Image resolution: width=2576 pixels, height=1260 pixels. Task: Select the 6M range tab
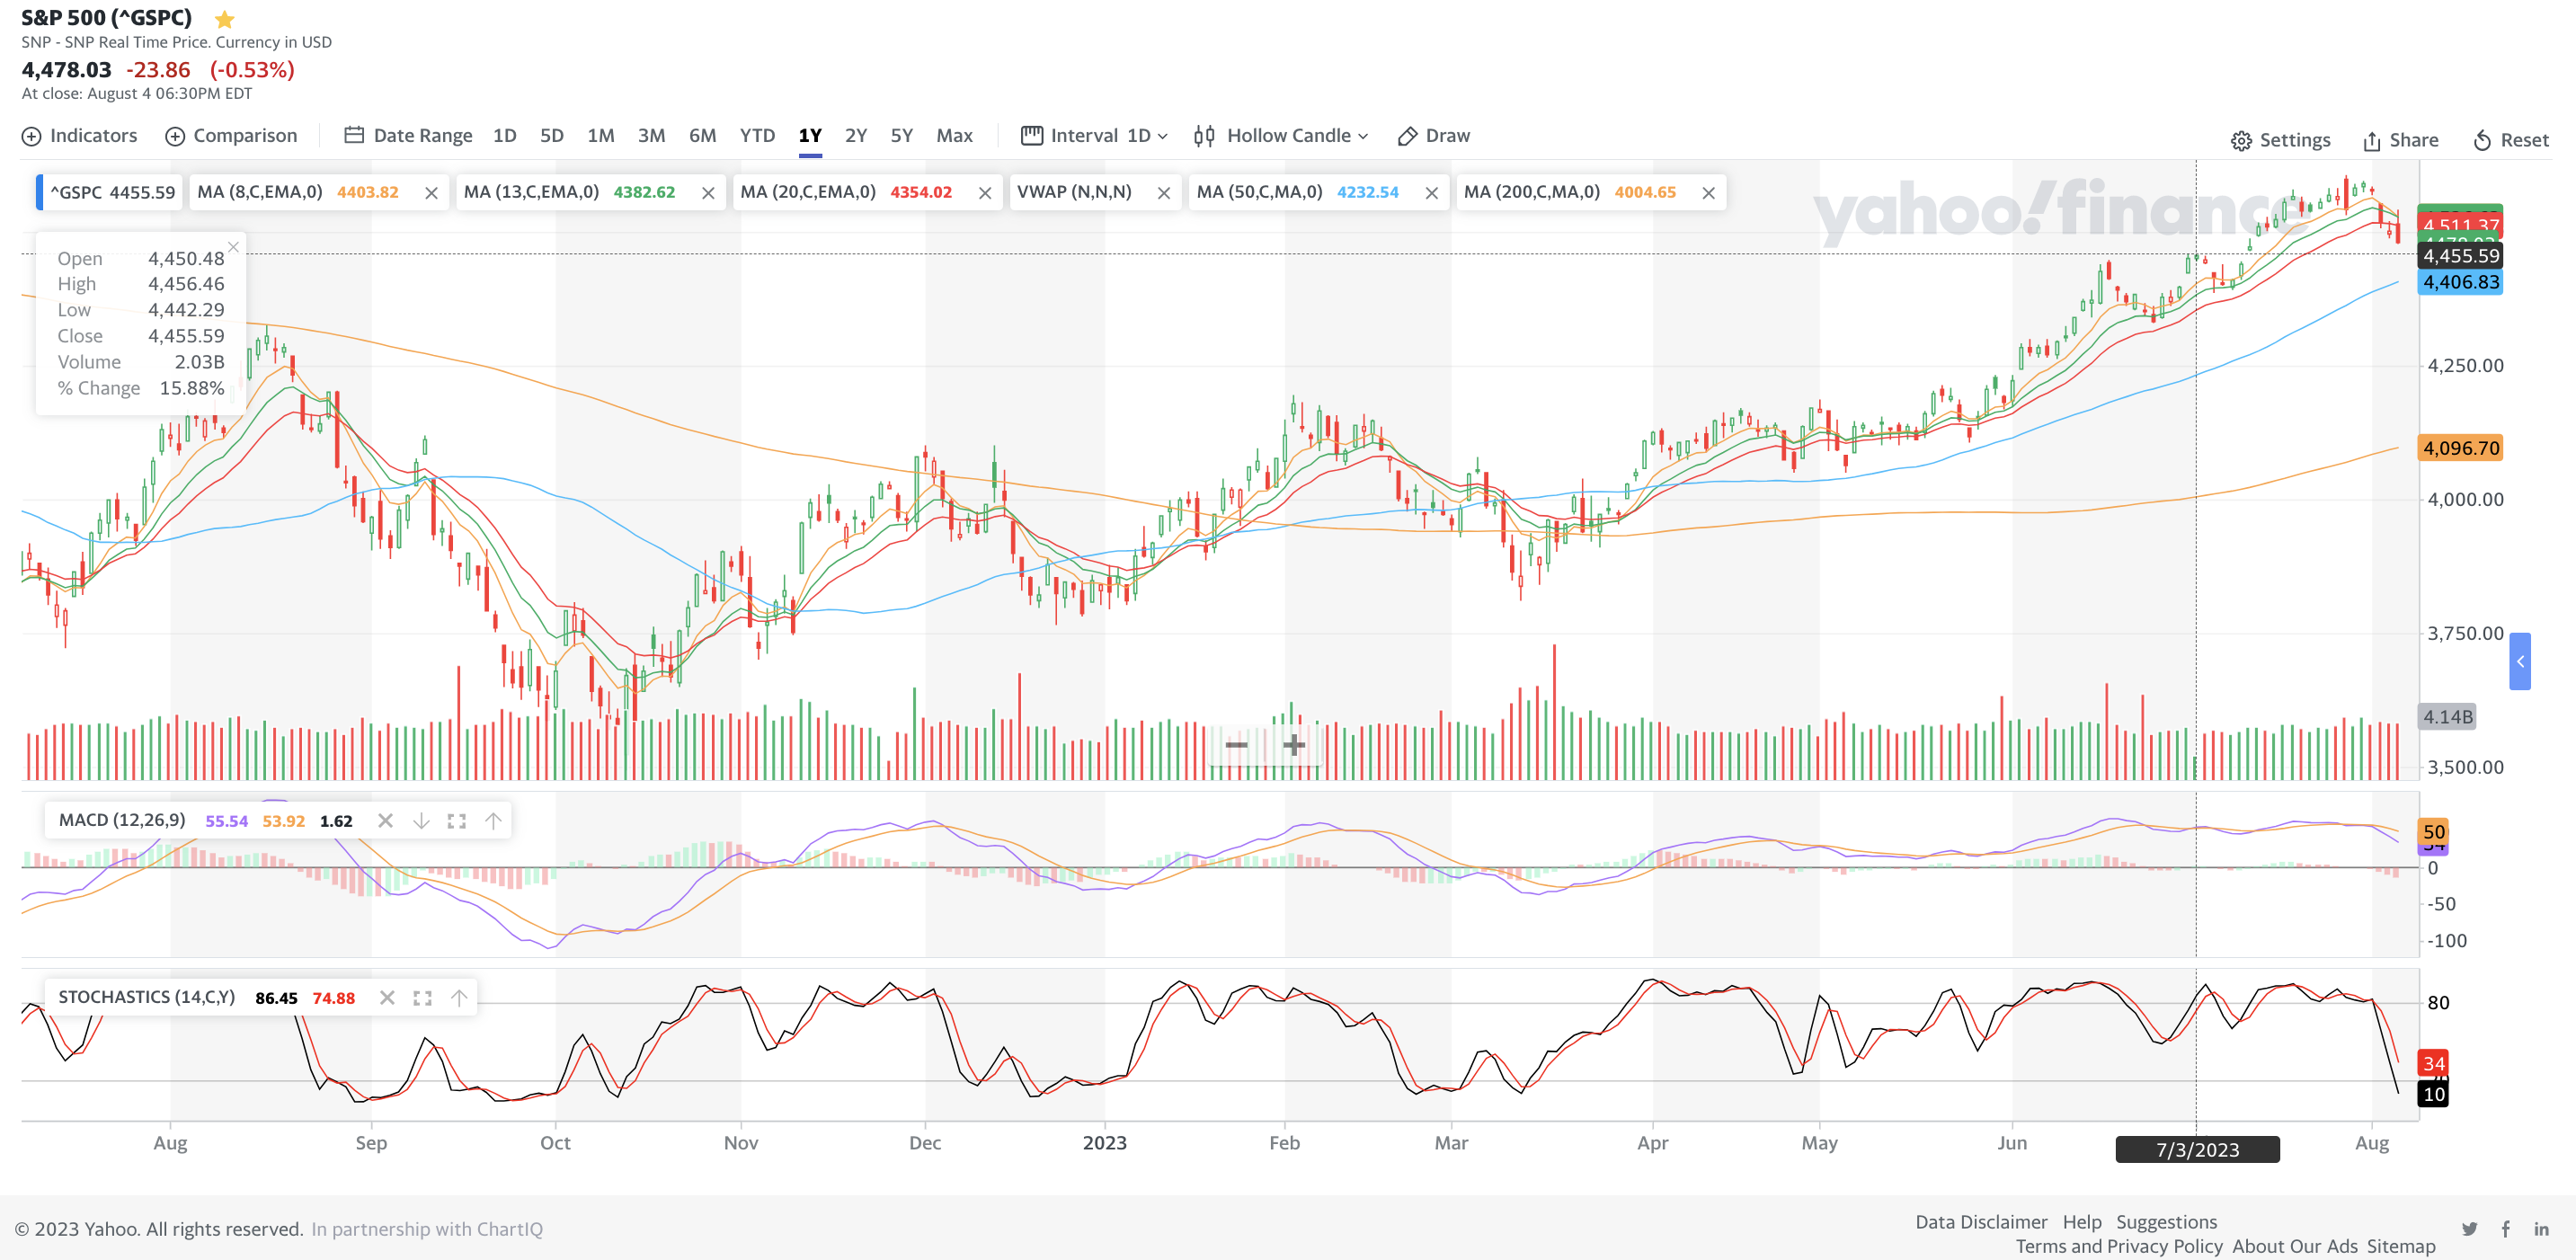click(702, 136)
